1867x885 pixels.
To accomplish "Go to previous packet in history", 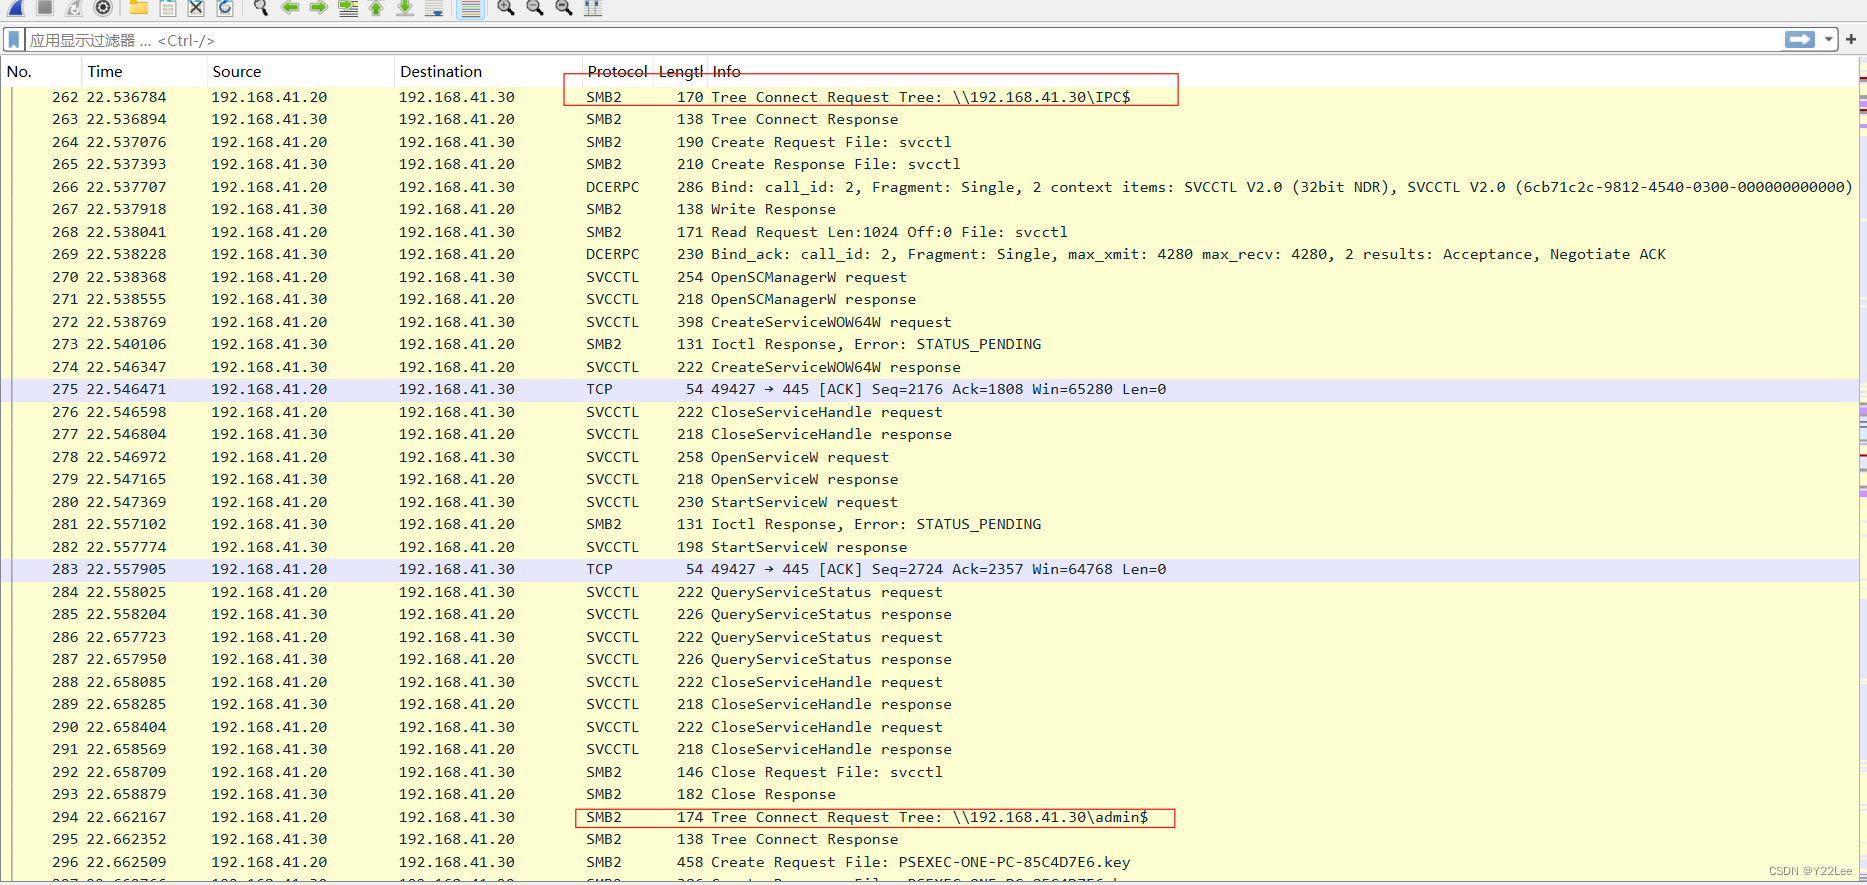I will (290, 8).
